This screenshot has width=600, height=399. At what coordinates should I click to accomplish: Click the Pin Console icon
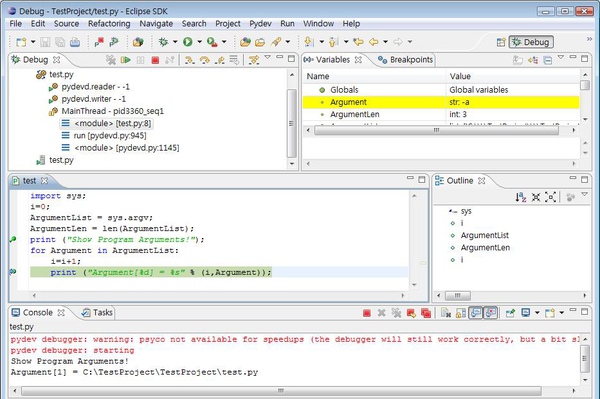tap(510, 313)
